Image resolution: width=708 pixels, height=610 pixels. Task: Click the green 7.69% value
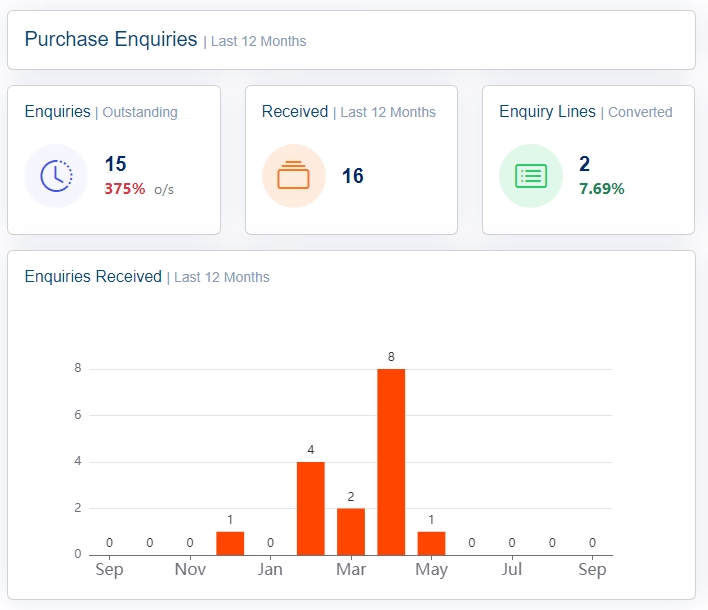pos(602,189)
